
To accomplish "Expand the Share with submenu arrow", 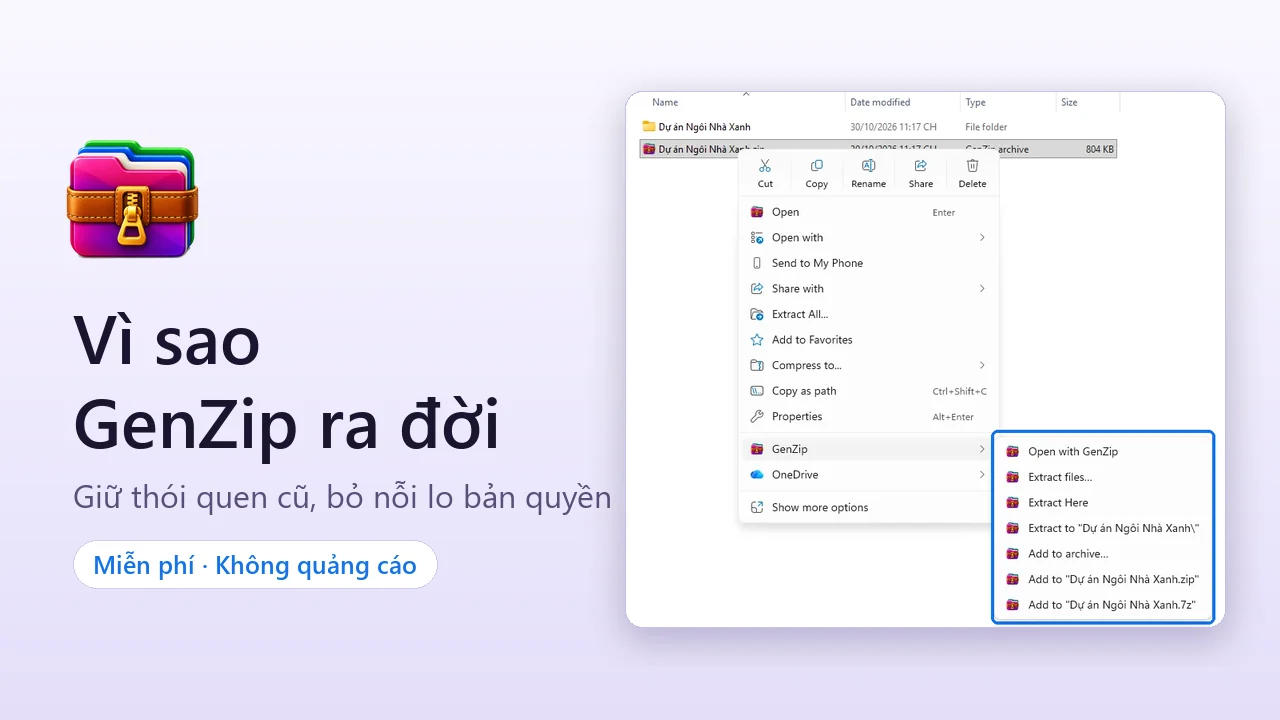I will pyautogui.click(x=982, y=289).
